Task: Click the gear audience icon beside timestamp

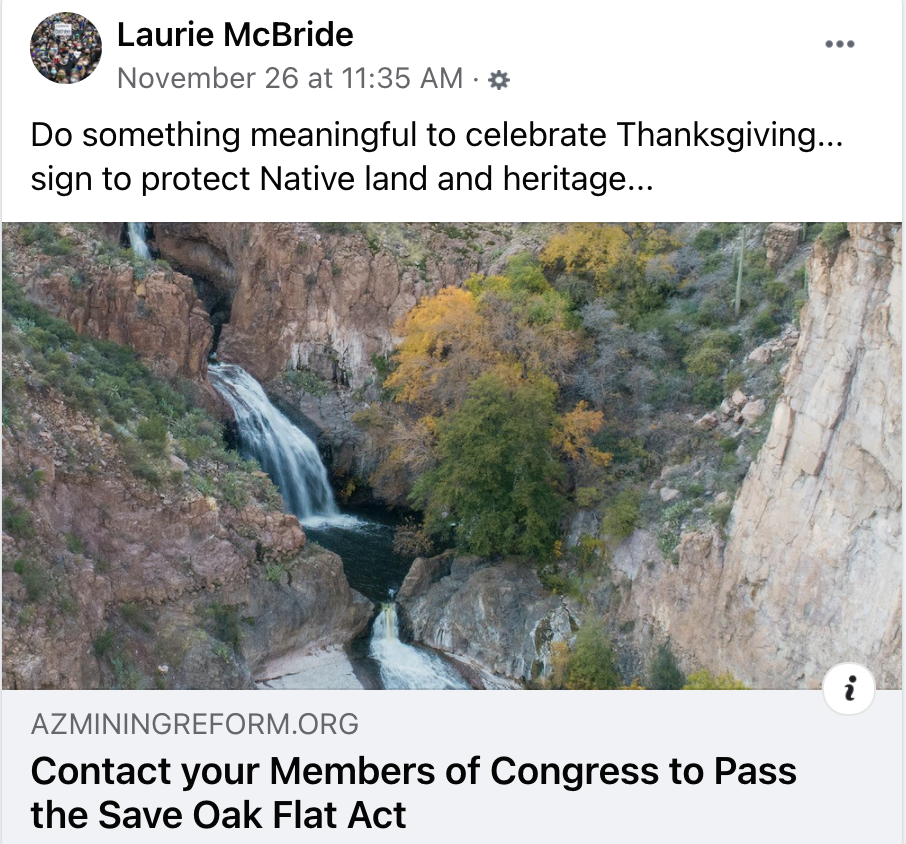Action: tap(499, 79)
